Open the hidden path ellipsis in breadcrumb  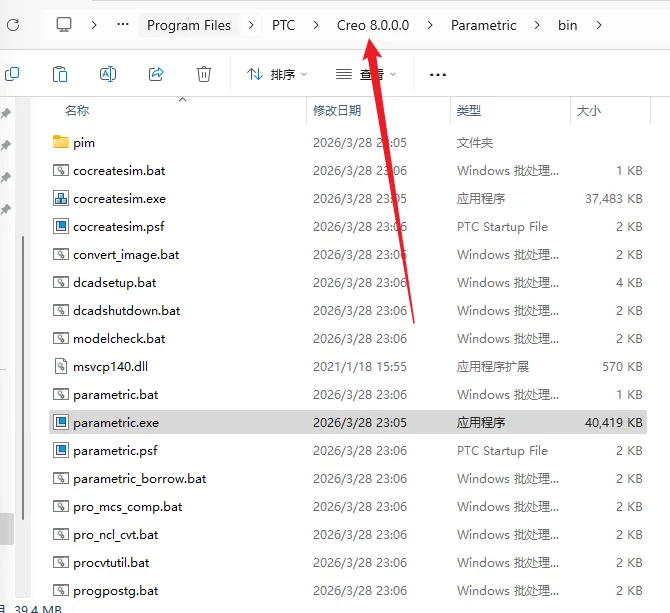[123, 25]
